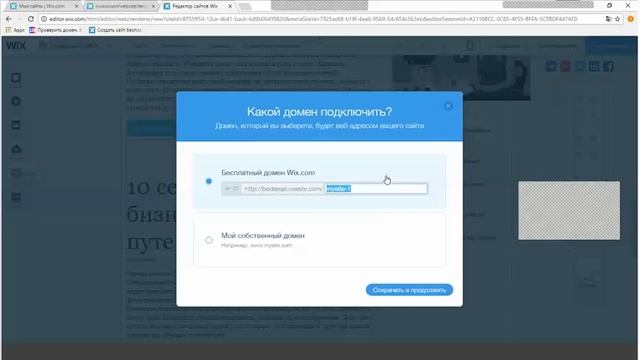Open the translate page icon in address bar
640x360 pixels.
point(609,19)
